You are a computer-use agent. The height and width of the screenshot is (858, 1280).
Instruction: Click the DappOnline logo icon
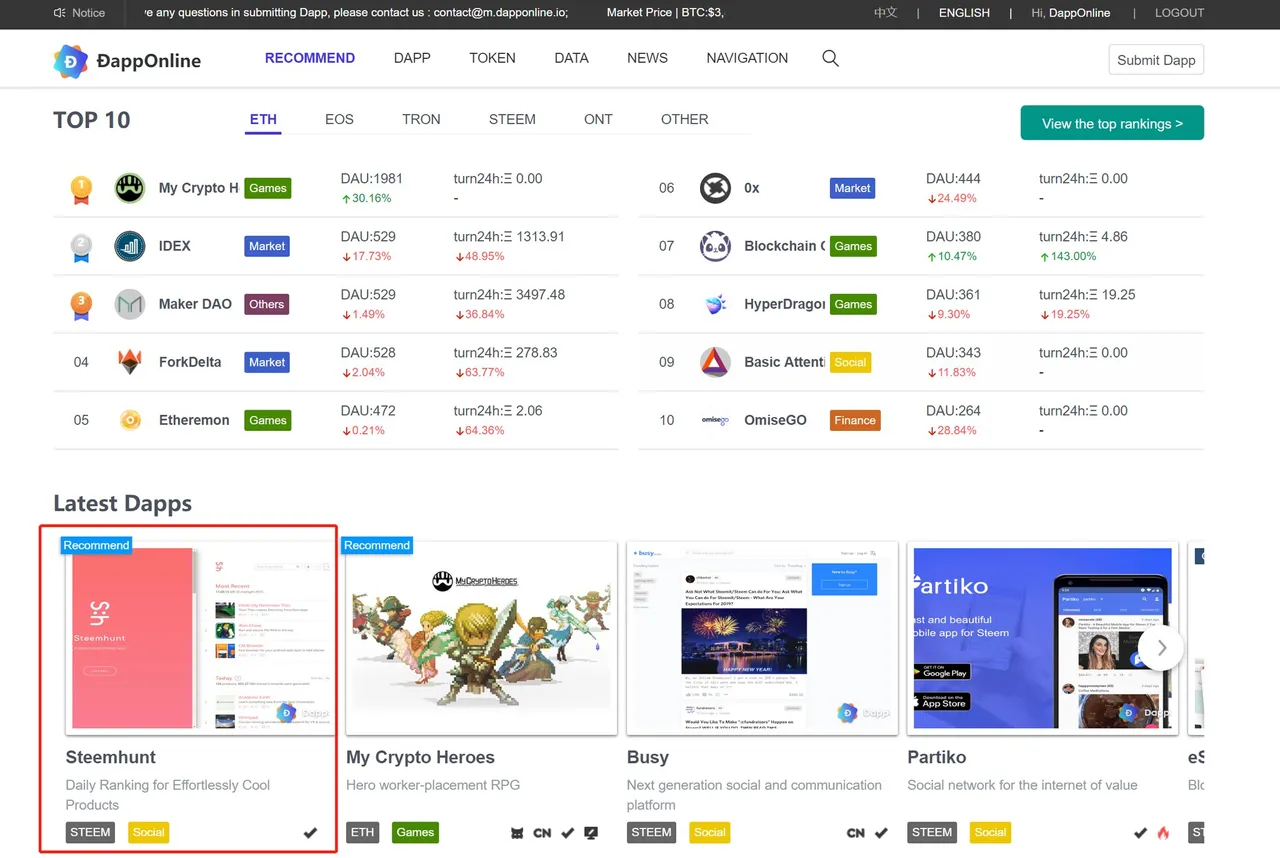70,61
